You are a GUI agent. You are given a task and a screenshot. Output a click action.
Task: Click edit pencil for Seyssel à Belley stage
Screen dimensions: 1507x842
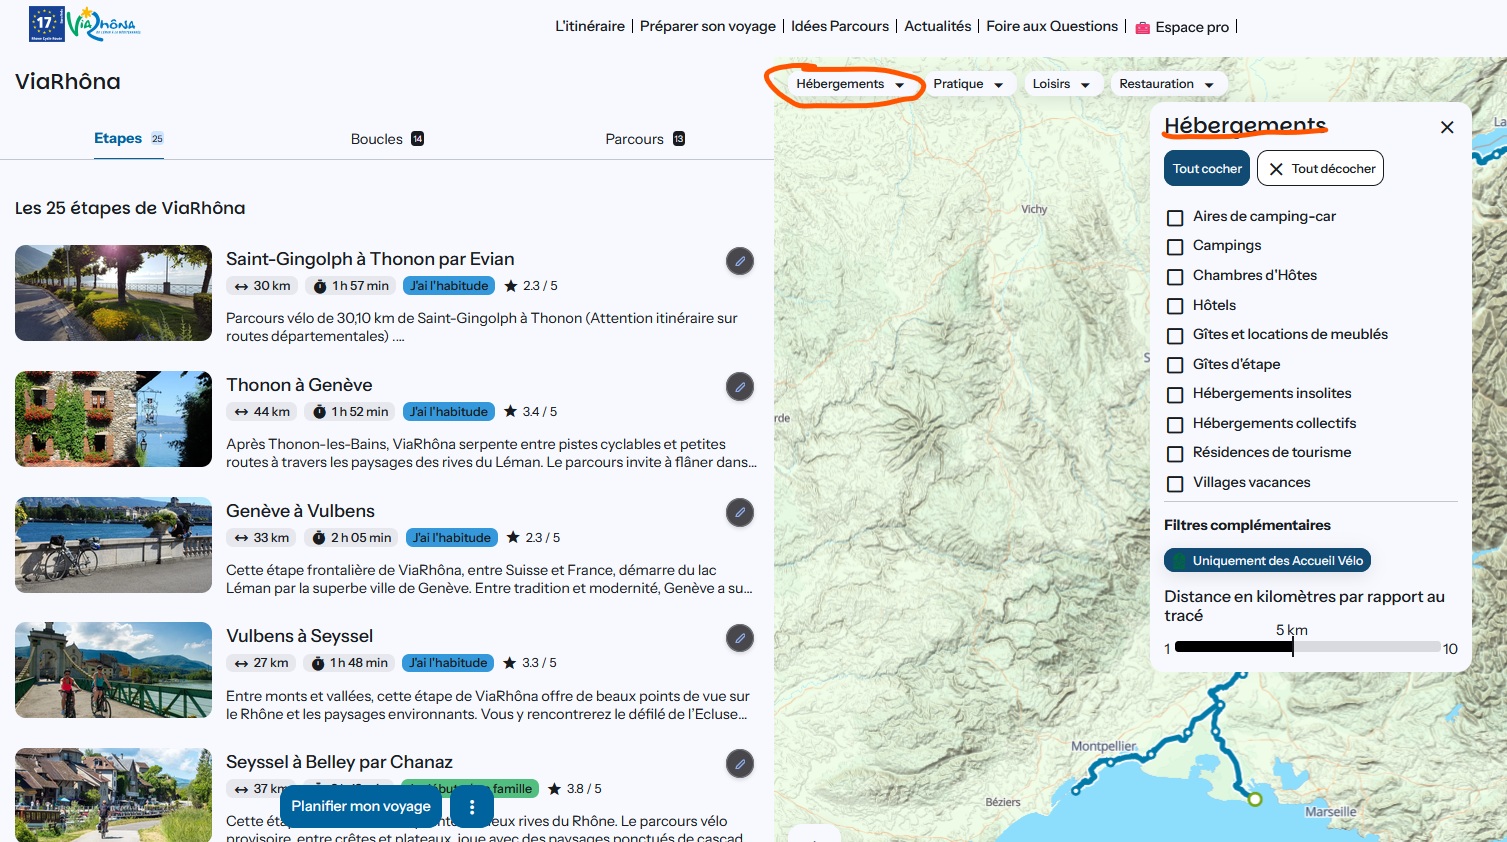point(740,764)
